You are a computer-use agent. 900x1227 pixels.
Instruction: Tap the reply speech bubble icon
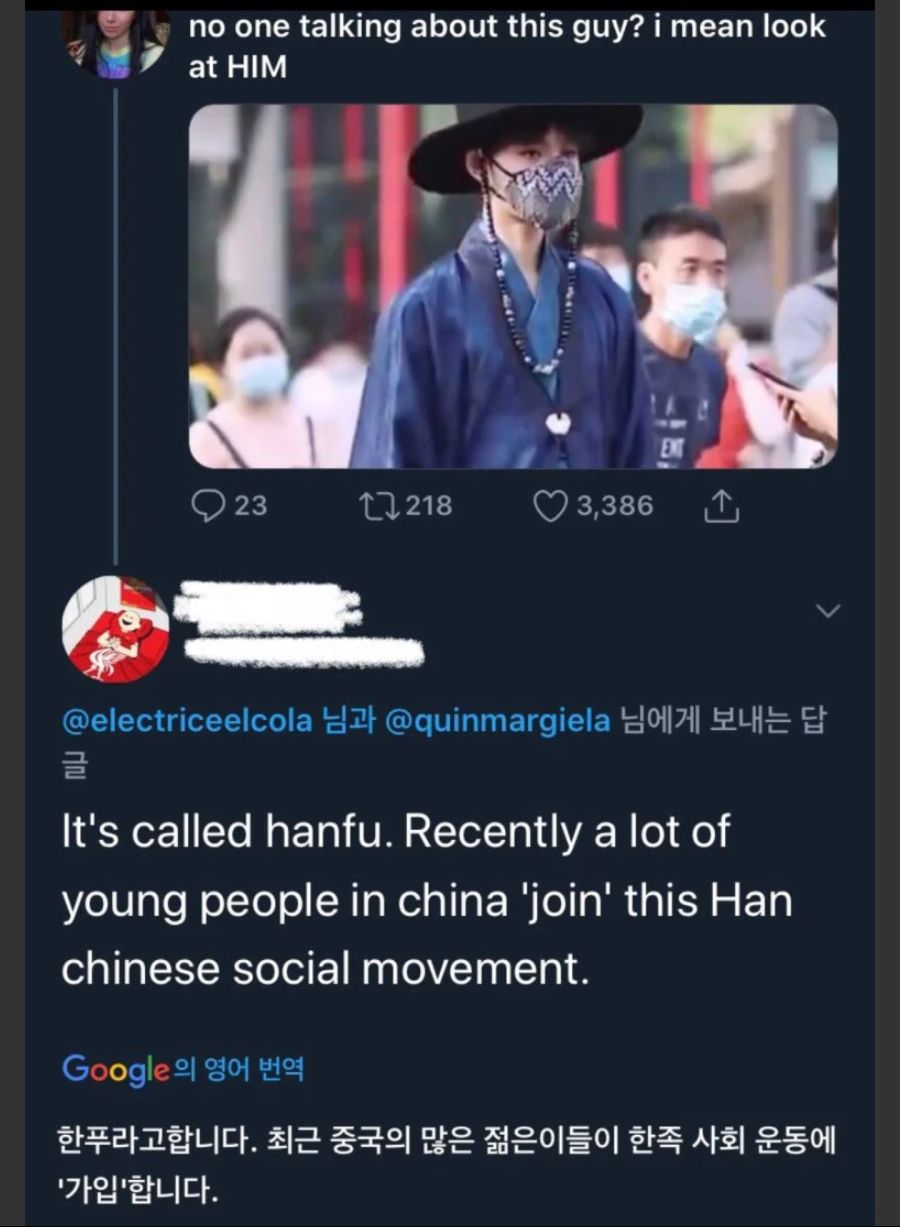208,507
